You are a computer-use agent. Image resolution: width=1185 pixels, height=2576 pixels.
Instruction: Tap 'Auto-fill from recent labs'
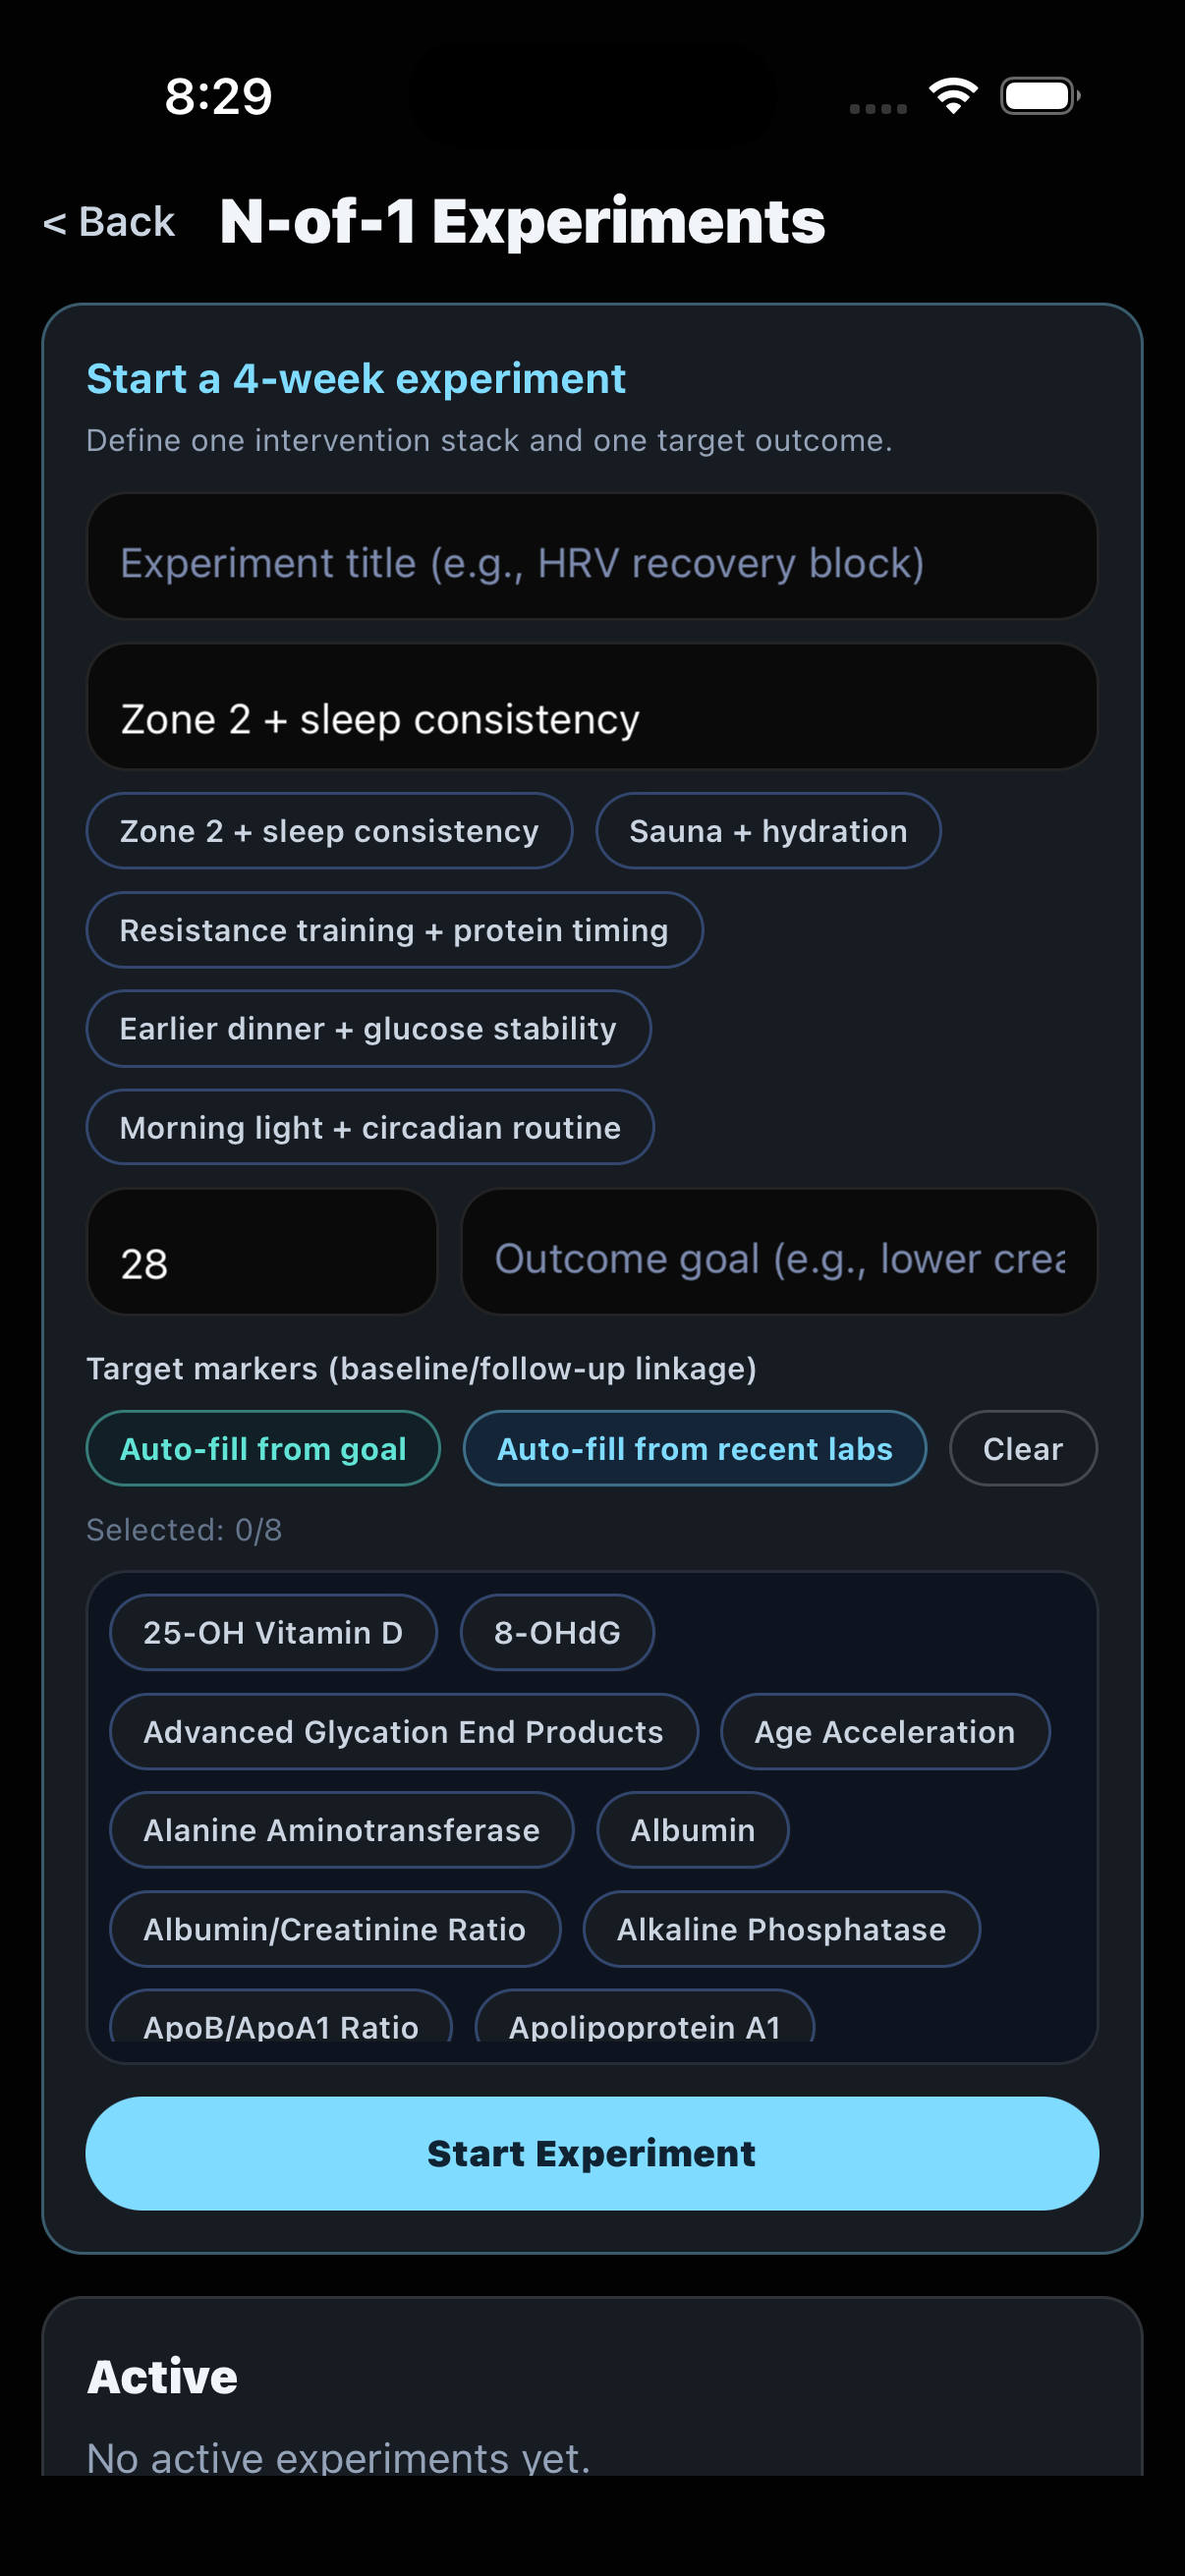[695, 1448]
